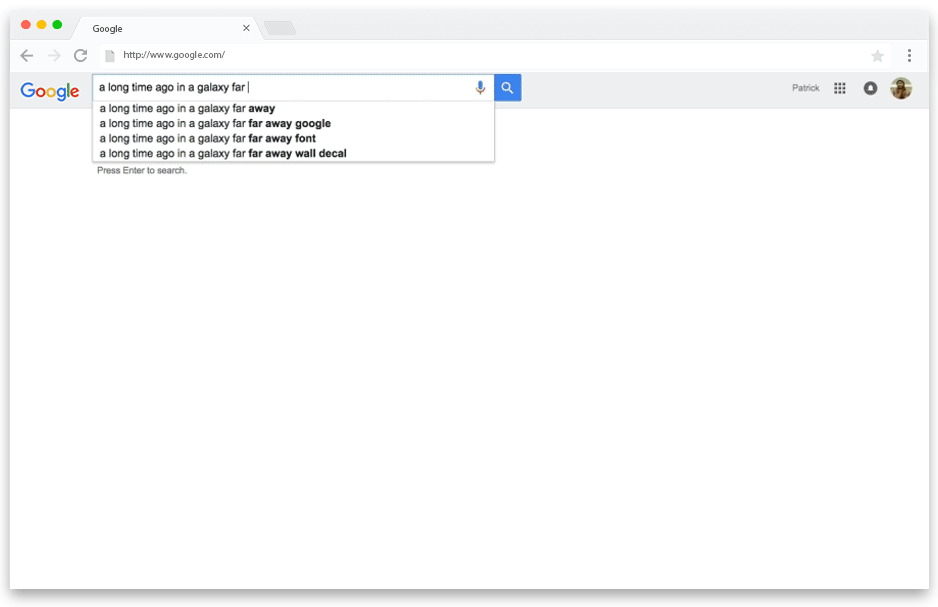Select the "far away google" suggestion
The image size is (938, 607).
tap(215, 123)
